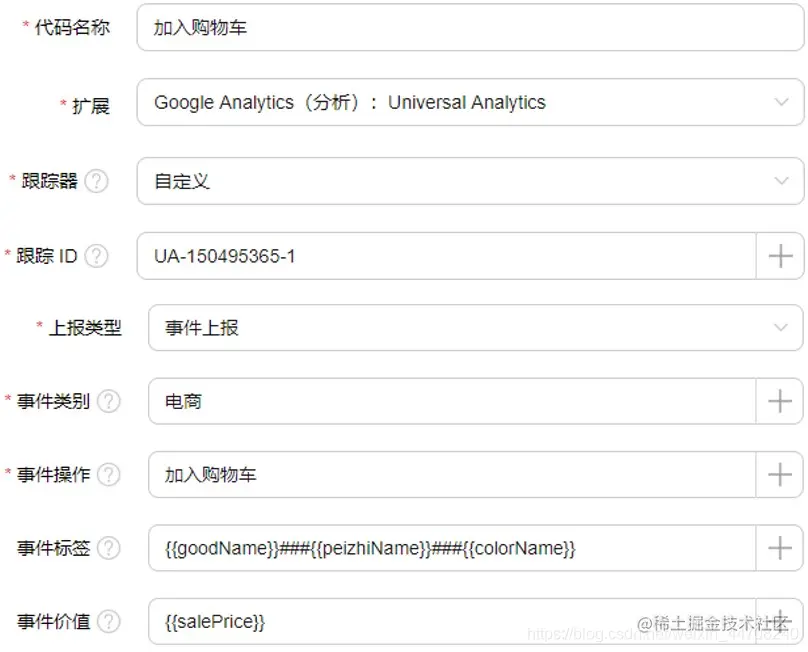Click the plus button in 事件价值 field

(780, 622)
